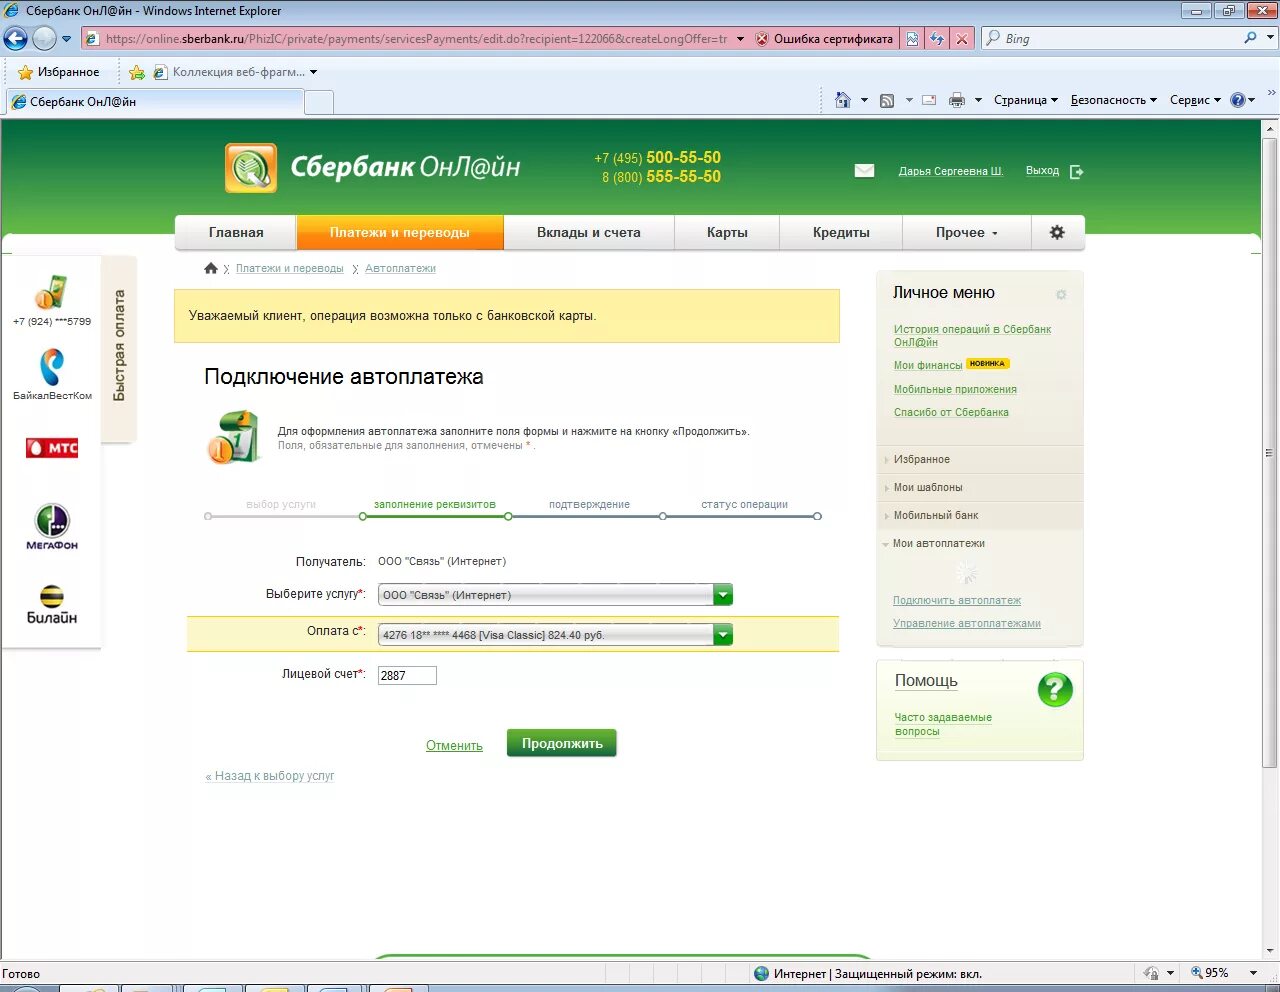Open the address bar history dropdown arrow

pyautogui.click(x=740, y=39)
